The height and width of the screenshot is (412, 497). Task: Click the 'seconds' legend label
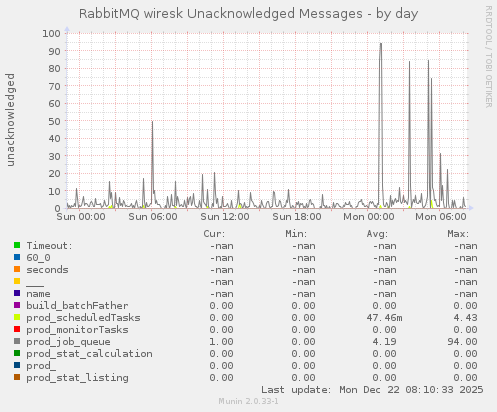[x=47, y=270]
